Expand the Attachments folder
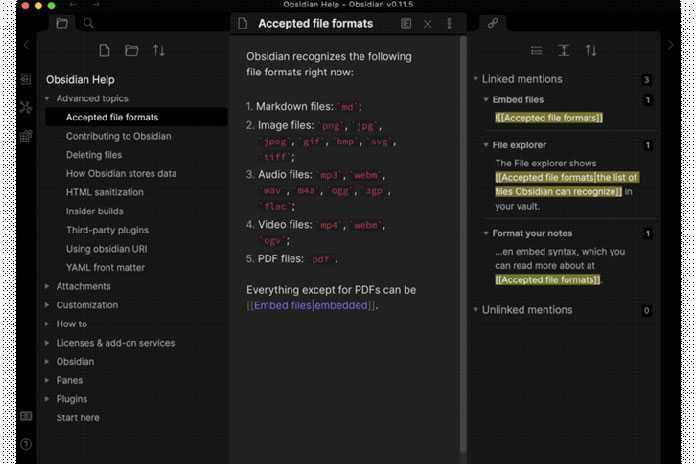The image size is (696, 464). click(47, 286)
